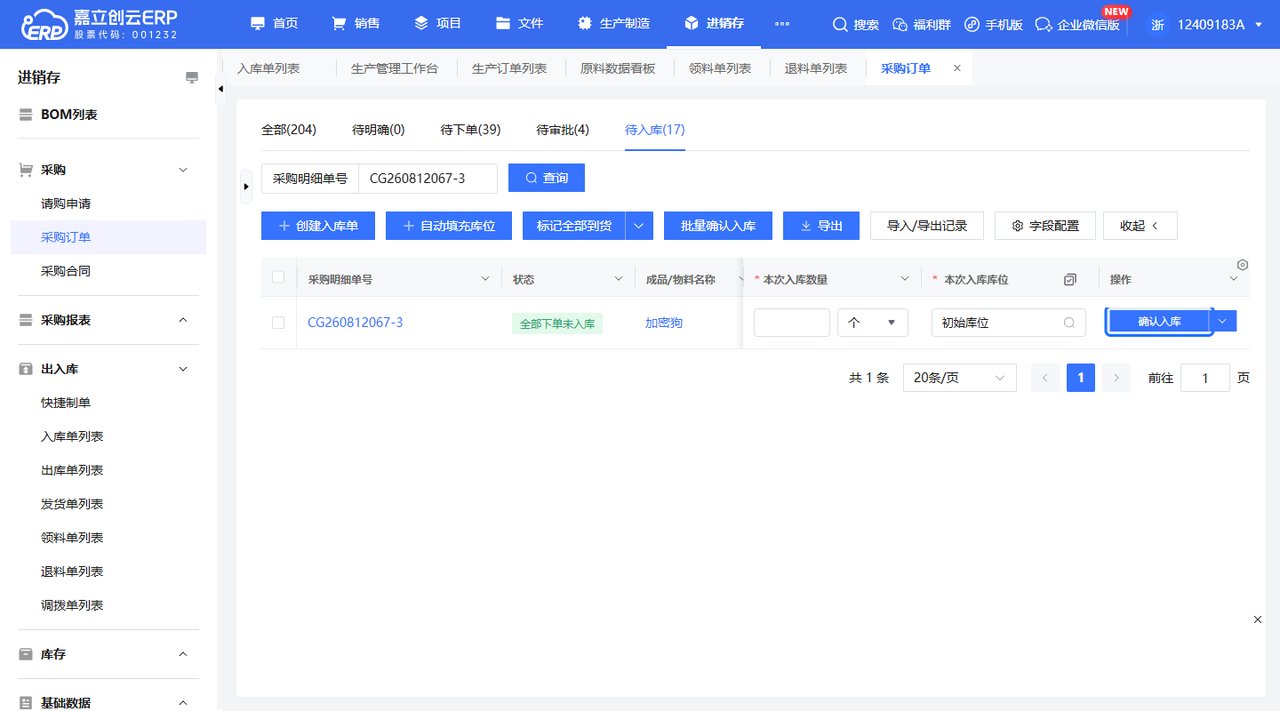The image size is (1280, 711).
Task: Switch to 入库单列表 tab
Action: pyautogui.click(x=268, y=68)
